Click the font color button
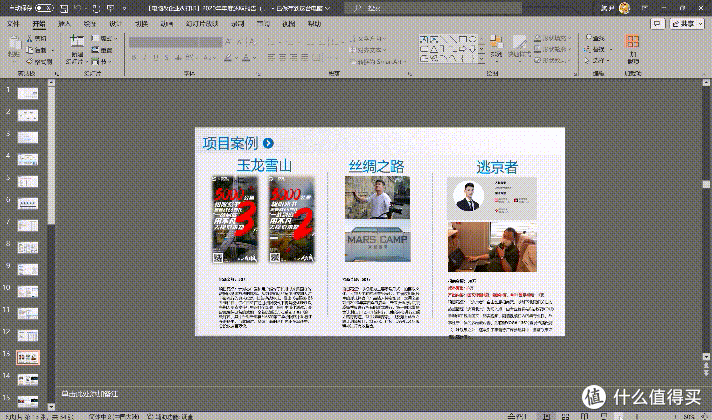This screenshot has height=420, width=712. [x=246, y=58]
